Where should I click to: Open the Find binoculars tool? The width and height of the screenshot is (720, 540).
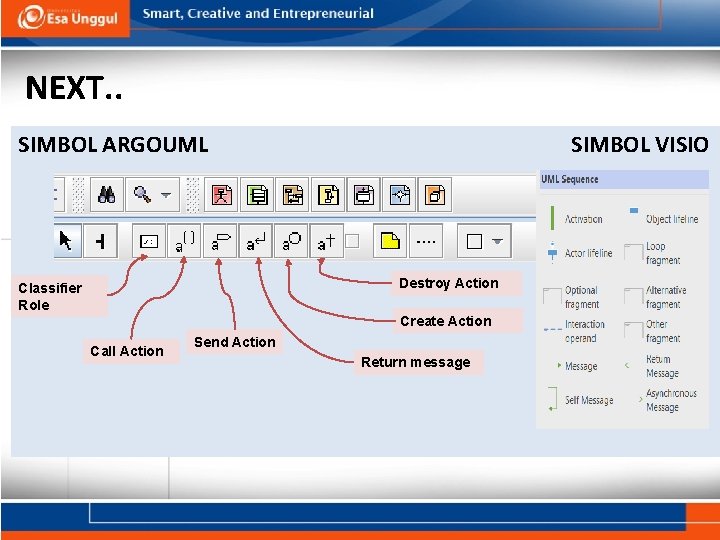pos(107,195)
